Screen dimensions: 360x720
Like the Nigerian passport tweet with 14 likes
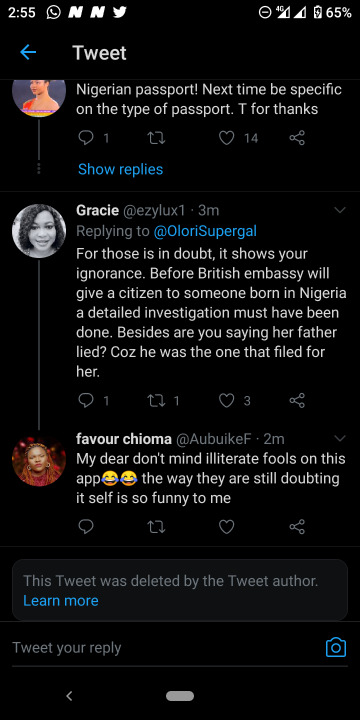tap(226, 138)
